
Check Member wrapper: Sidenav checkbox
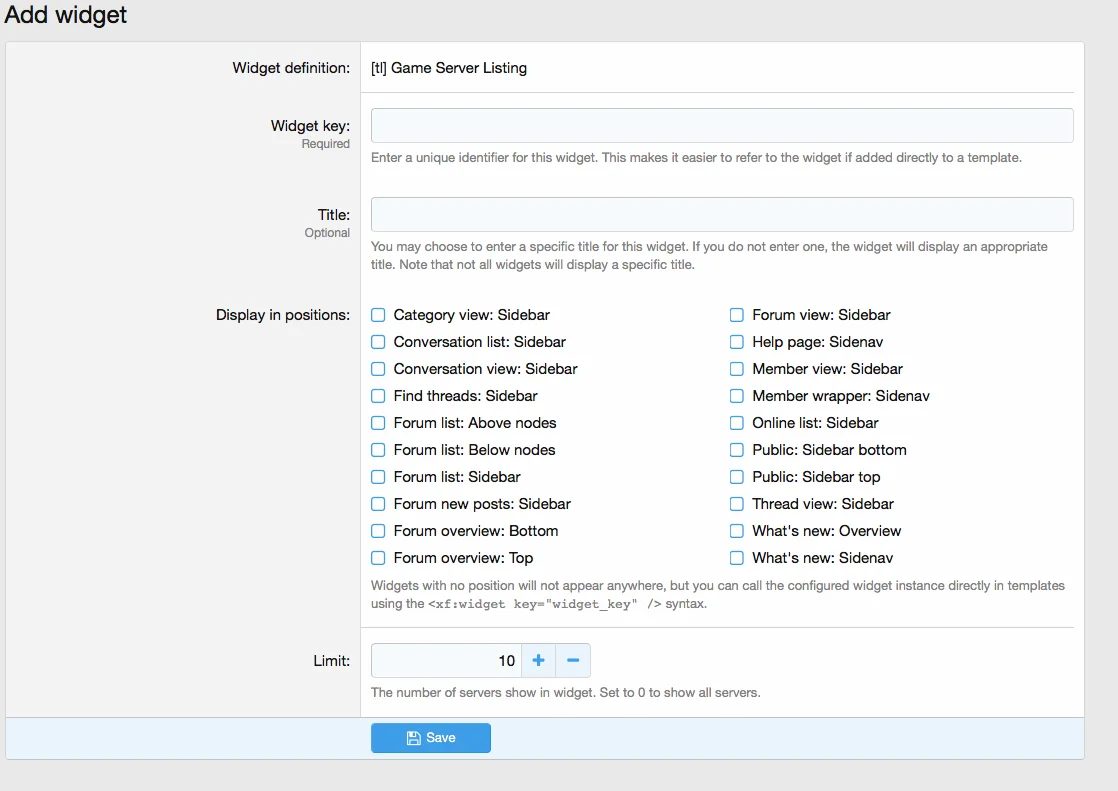tap(737, 396)
